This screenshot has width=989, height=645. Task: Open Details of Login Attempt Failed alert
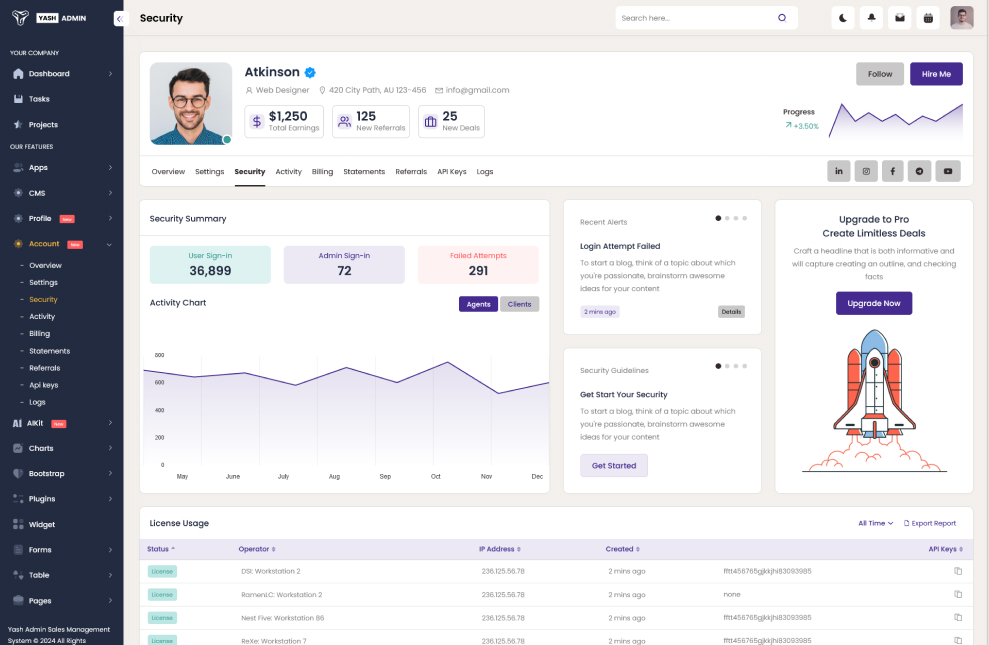(x=731, y=311)
